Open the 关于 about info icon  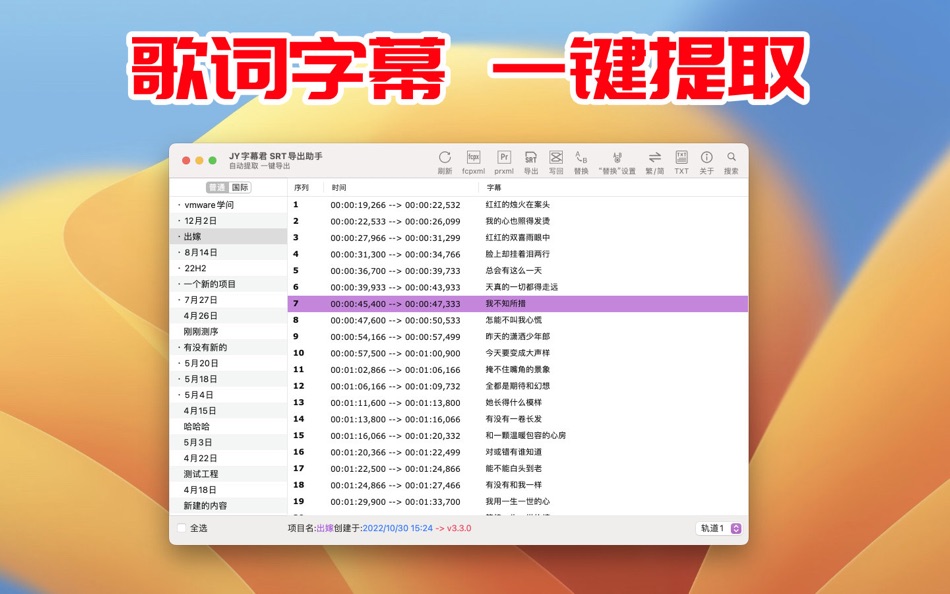706,158
